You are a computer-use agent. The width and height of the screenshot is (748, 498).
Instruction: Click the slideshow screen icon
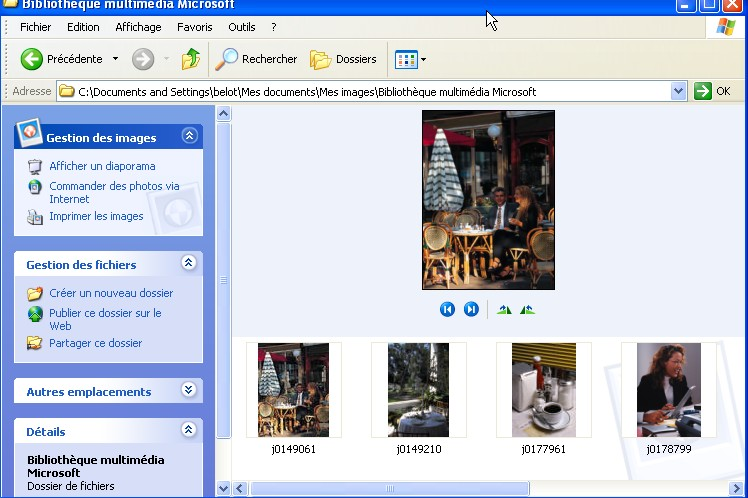coord(35,166)
